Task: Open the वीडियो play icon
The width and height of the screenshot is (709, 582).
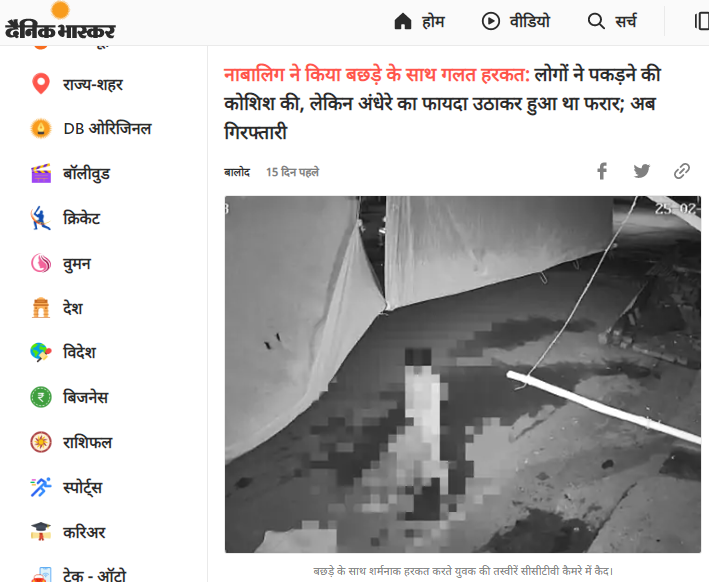Action: (491, 21)
